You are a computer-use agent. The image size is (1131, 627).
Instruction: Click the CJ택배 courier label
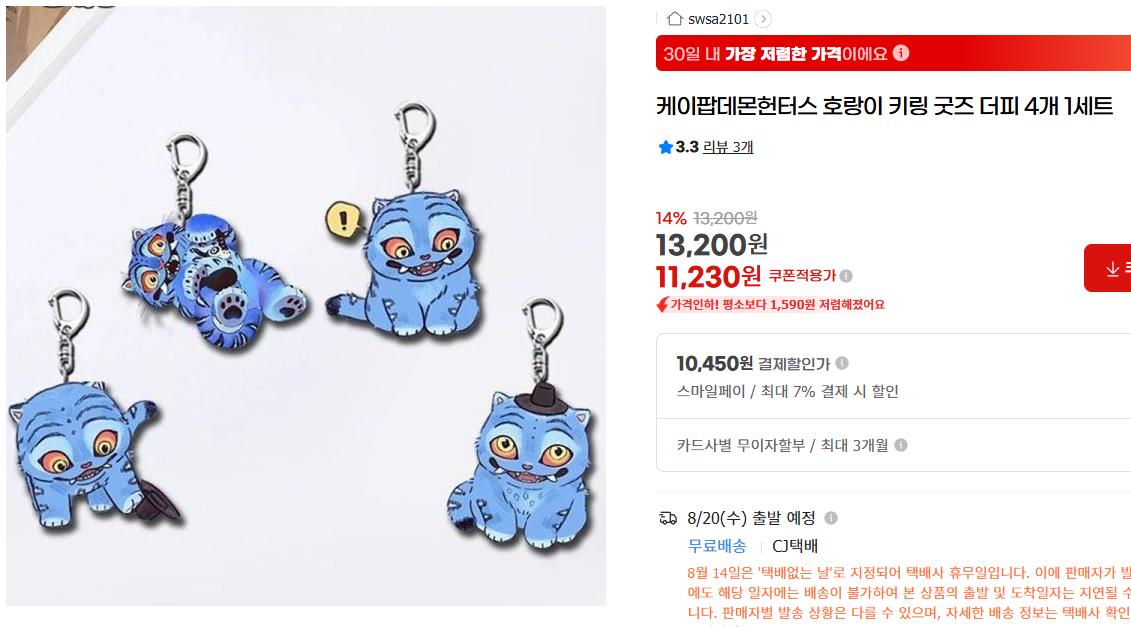(x=795, y=546)
